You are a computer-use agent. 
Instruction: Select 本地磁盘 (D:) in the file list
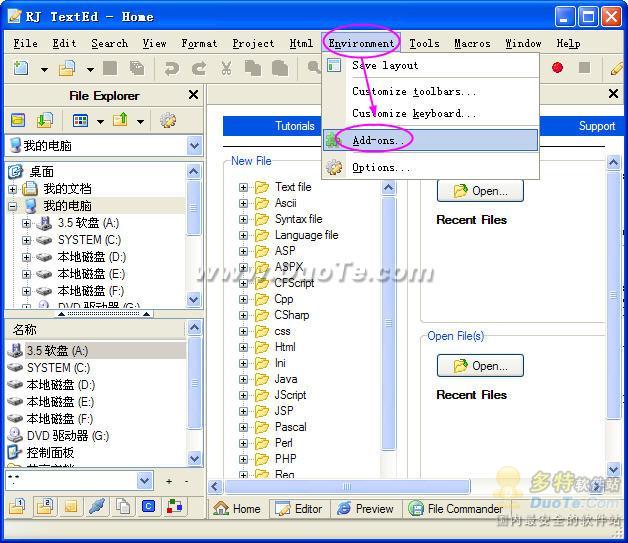point(60,385)
